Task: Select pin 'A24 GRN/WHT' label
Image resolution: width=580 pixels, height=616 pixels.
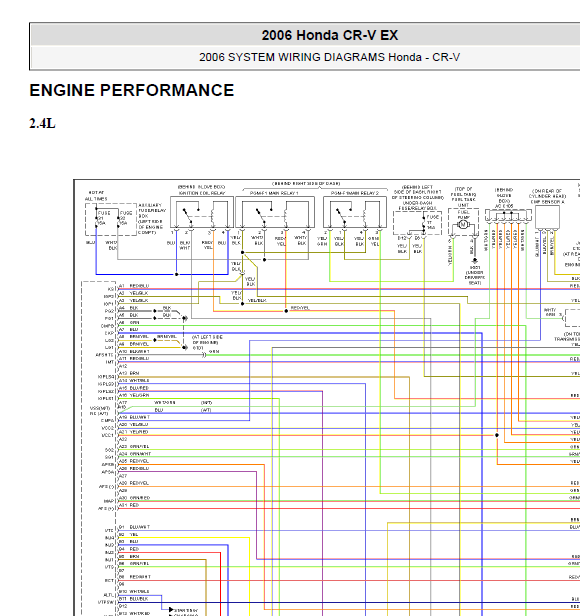Action: point(135,454)
